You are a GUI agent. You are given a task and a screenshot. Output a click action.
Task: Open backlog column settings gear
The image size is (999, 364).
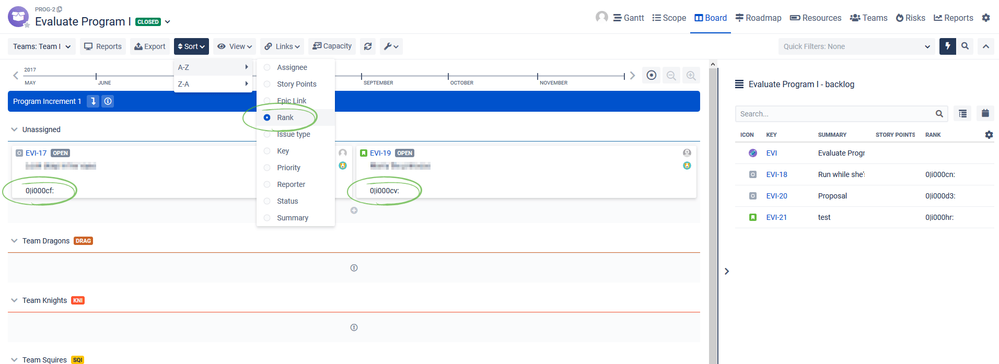[989, 135]
